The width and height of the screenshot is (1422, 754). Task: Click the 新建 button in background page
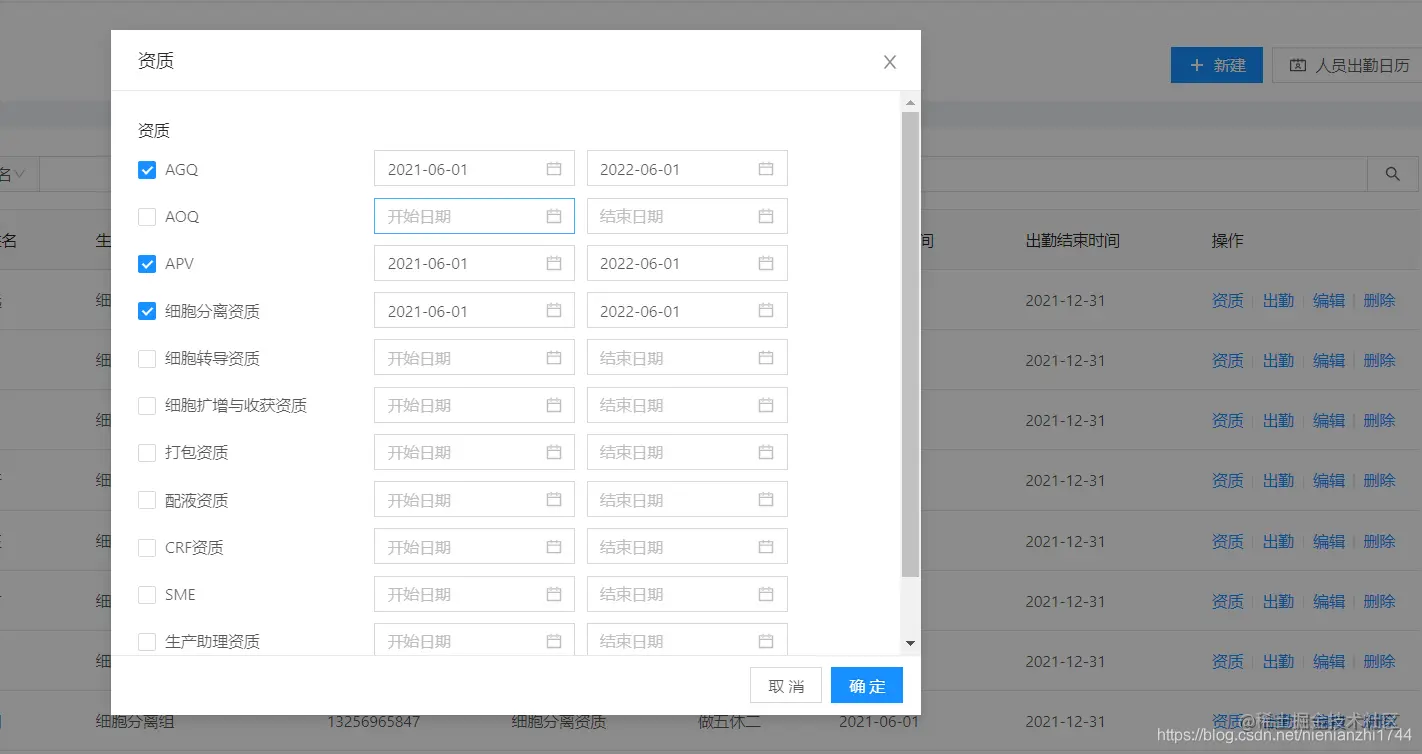pyautogui.click(x=1217, y=65)
